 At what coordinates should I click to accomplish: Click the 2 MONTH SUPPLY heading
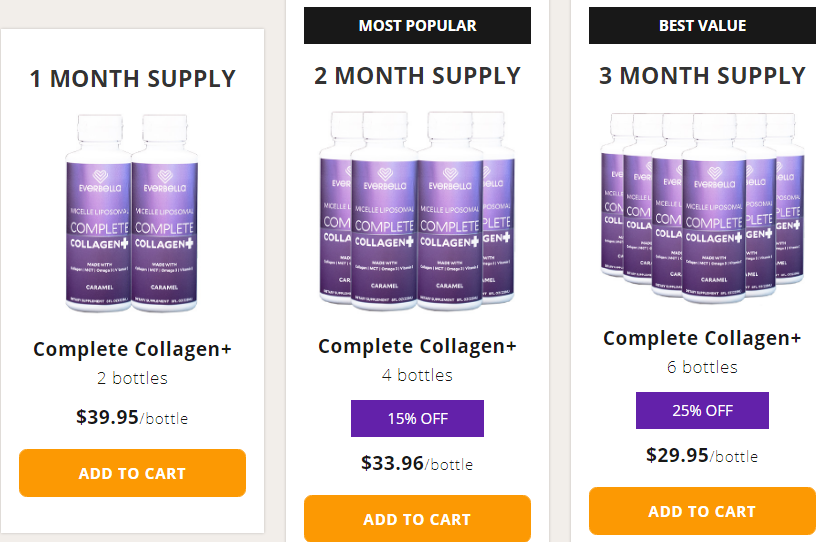click(417, 76)
